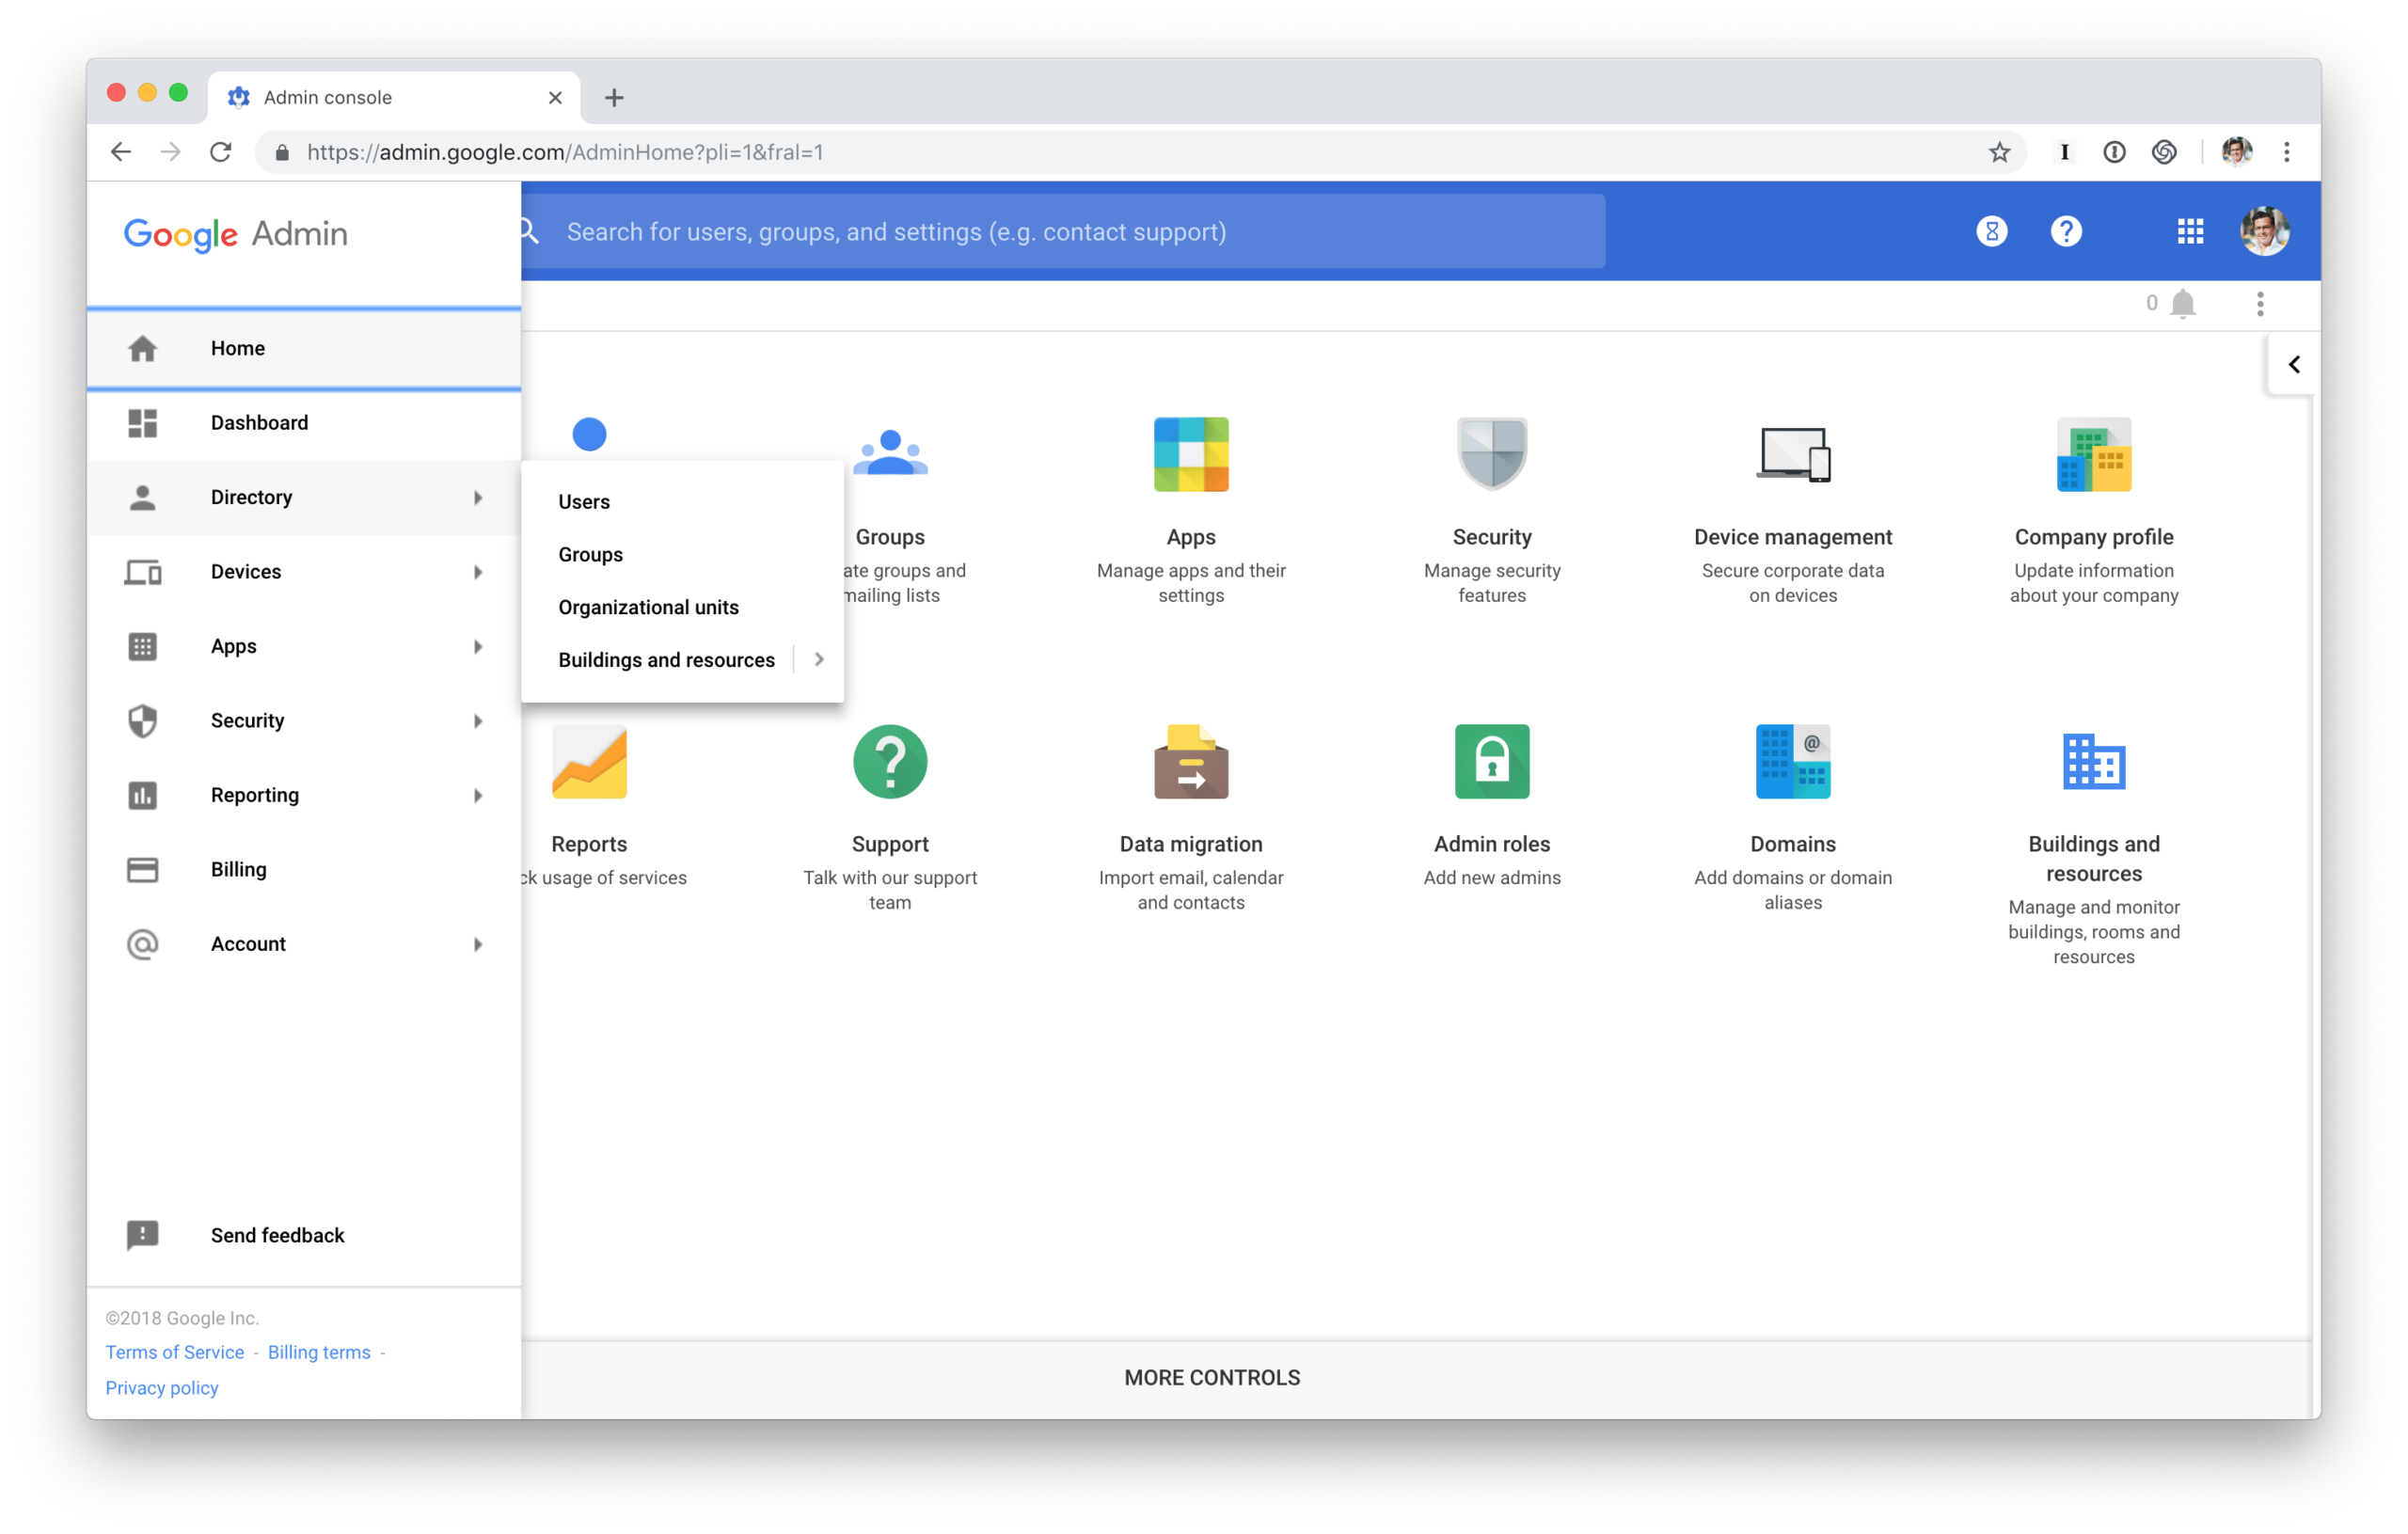Open the Device management laptop icon
This screenshot has width=2408, height=1534.
coord(1793,454)
